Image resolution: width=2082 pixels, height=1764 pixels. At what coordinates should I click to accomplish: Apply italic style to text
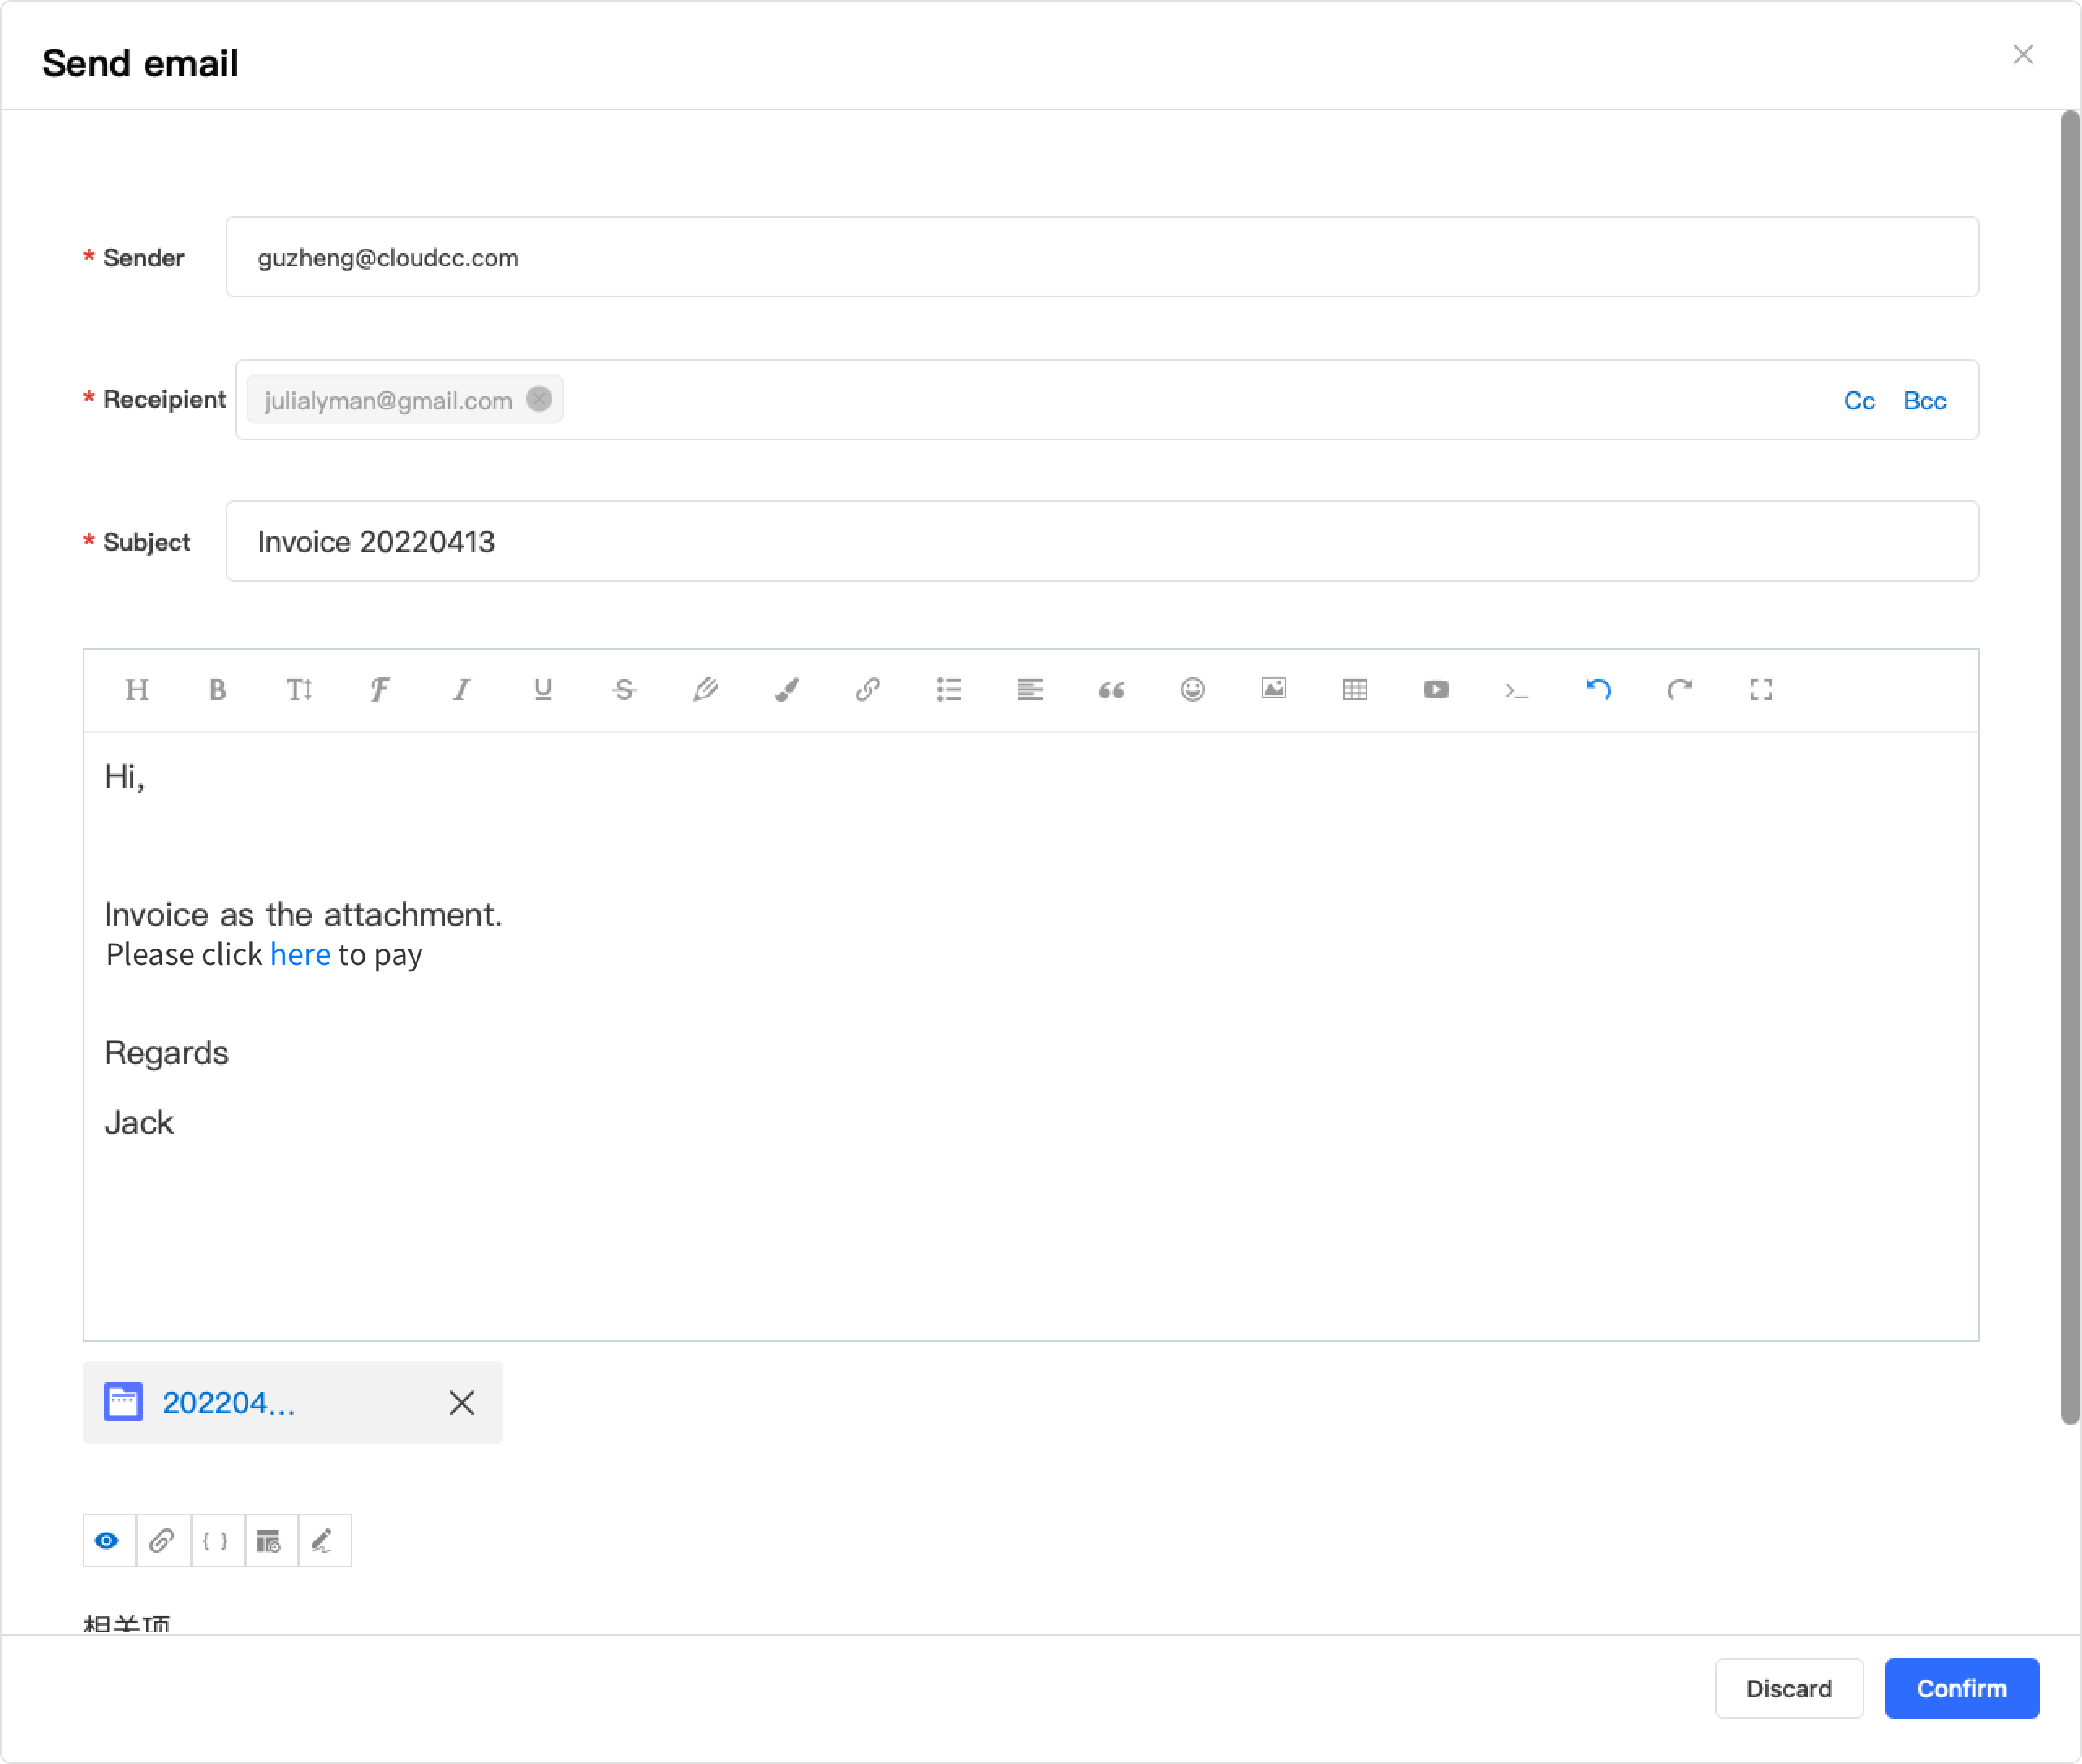click(461, 690)
